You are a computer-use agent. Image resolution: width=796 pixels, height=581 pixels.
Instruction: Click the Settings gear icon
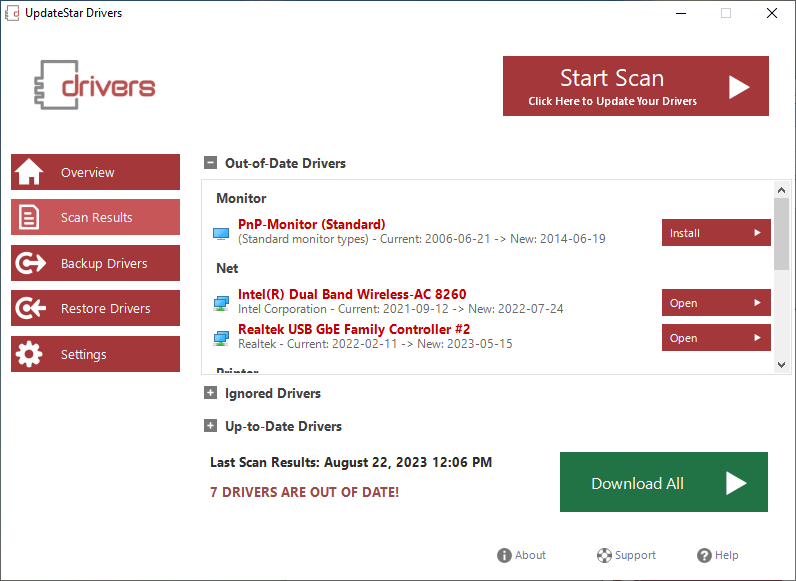(30, 354)
